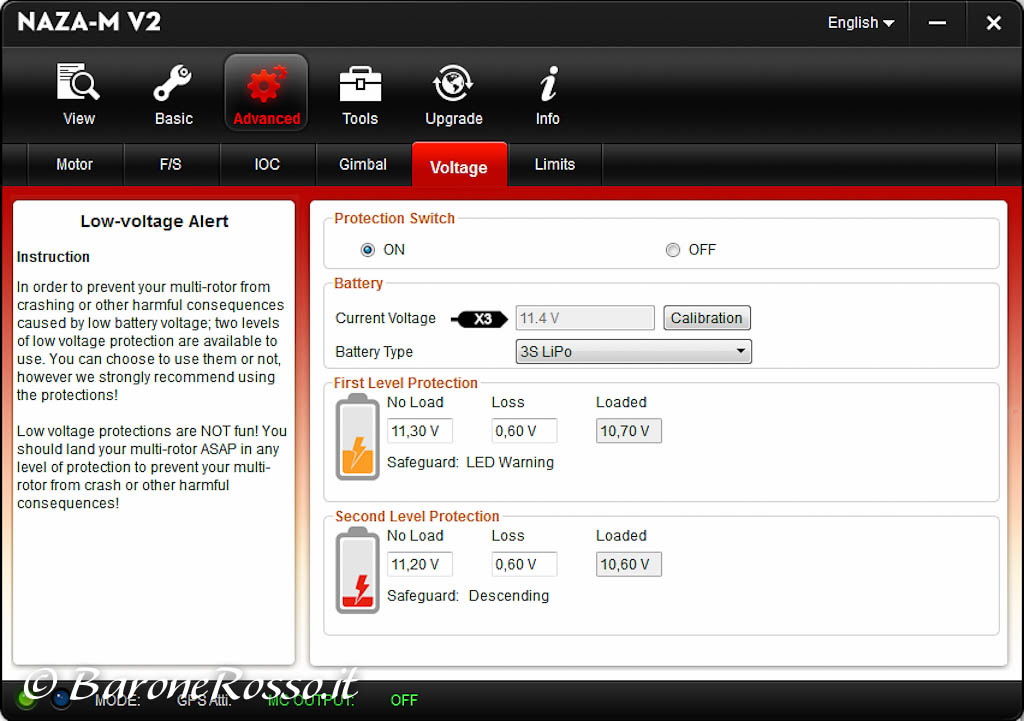Open the Tools toolbox icon

coord(360,85)
